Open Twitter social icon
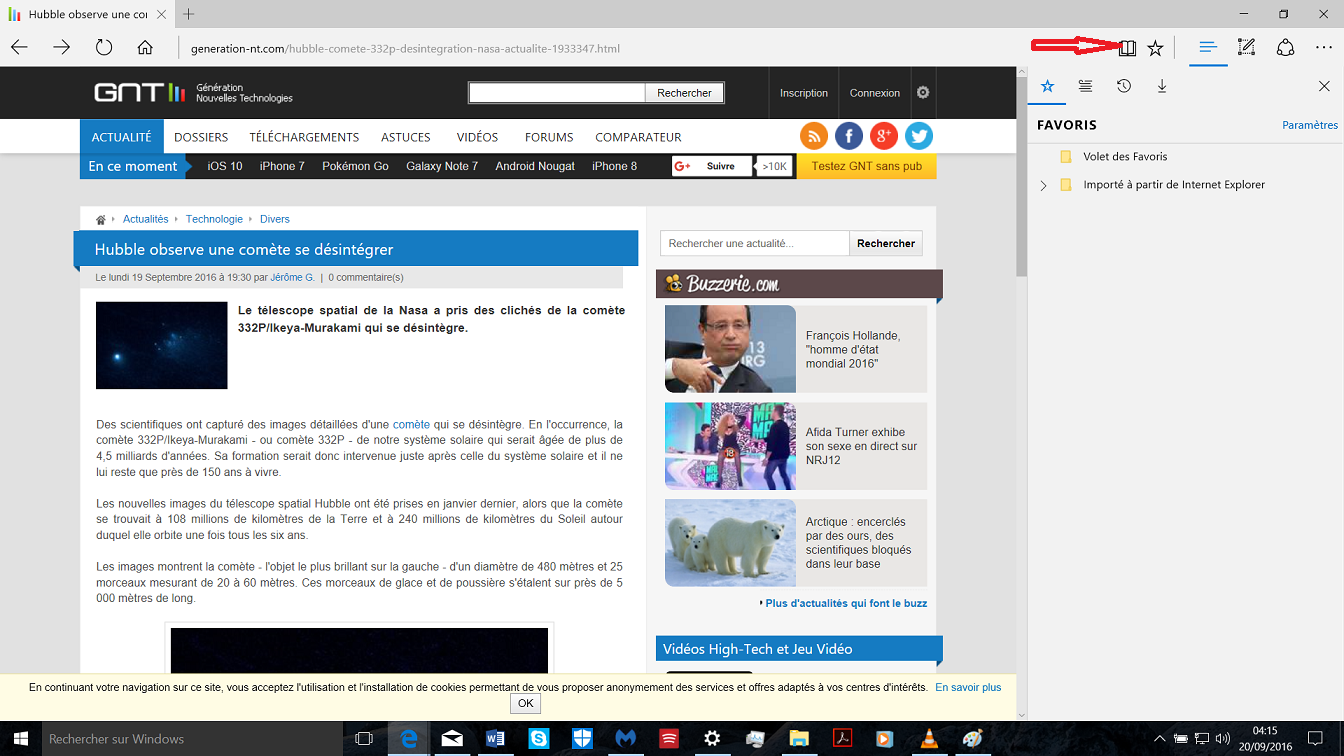Screen dimensions: 1344x756 click(919, 136)
